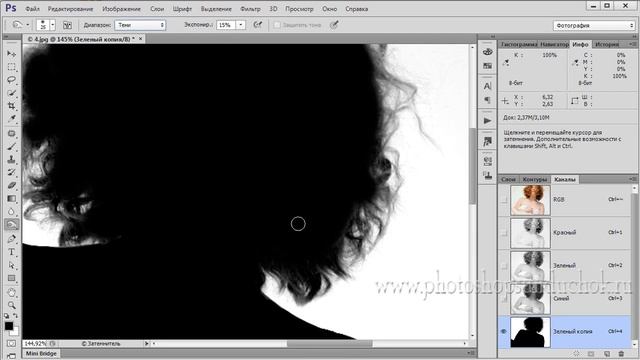Select the Healing Brush tool
640x360 pixels.
[x=11, y=133]
